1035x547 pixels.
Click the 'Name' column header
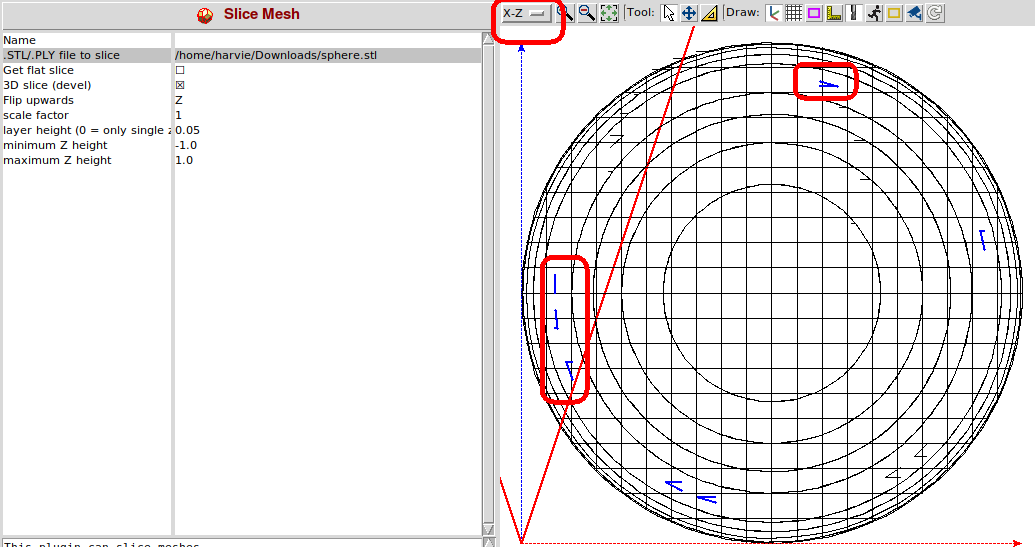click(x=19, y=40)
